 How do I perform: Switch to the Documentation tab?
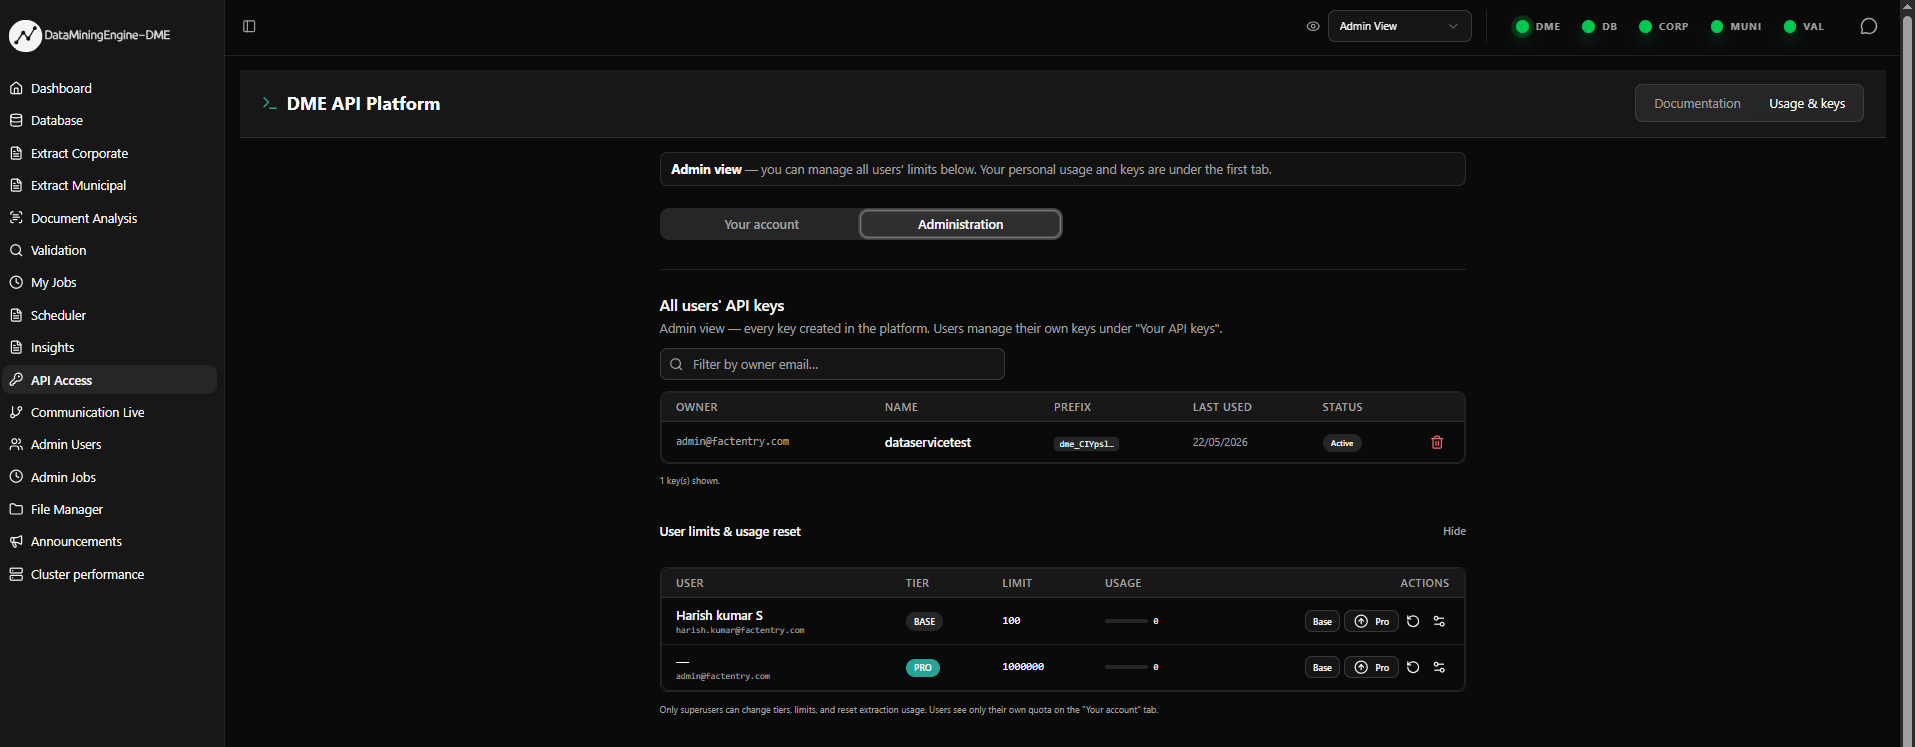[x=1697, y=103]
